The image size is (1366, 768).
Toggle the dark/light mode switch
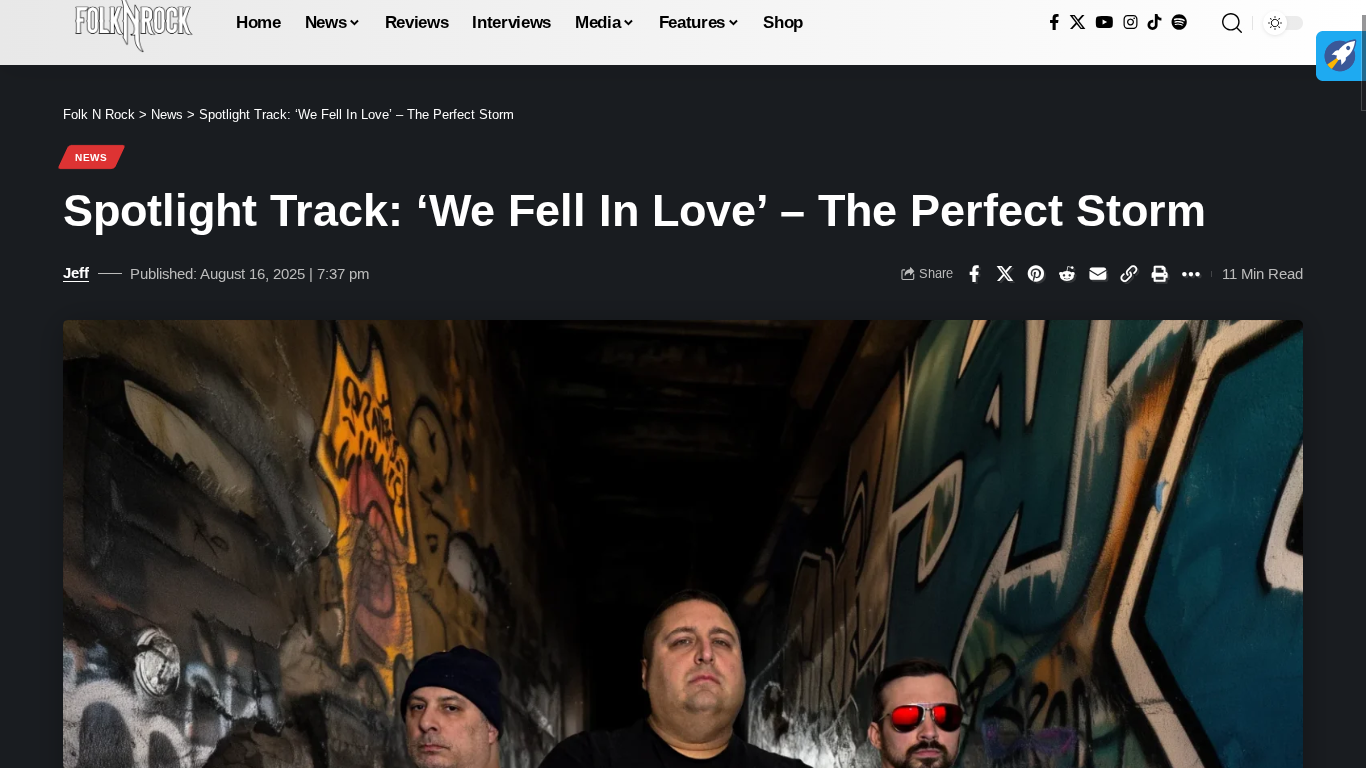pos(1284,23)
